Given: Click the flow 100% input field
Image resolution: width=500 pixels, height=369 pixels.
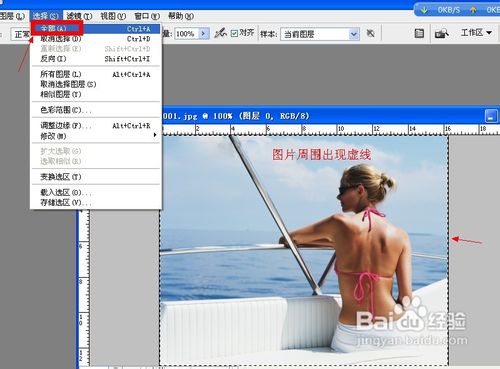Looking at the screenshot, I should (187, 34).
